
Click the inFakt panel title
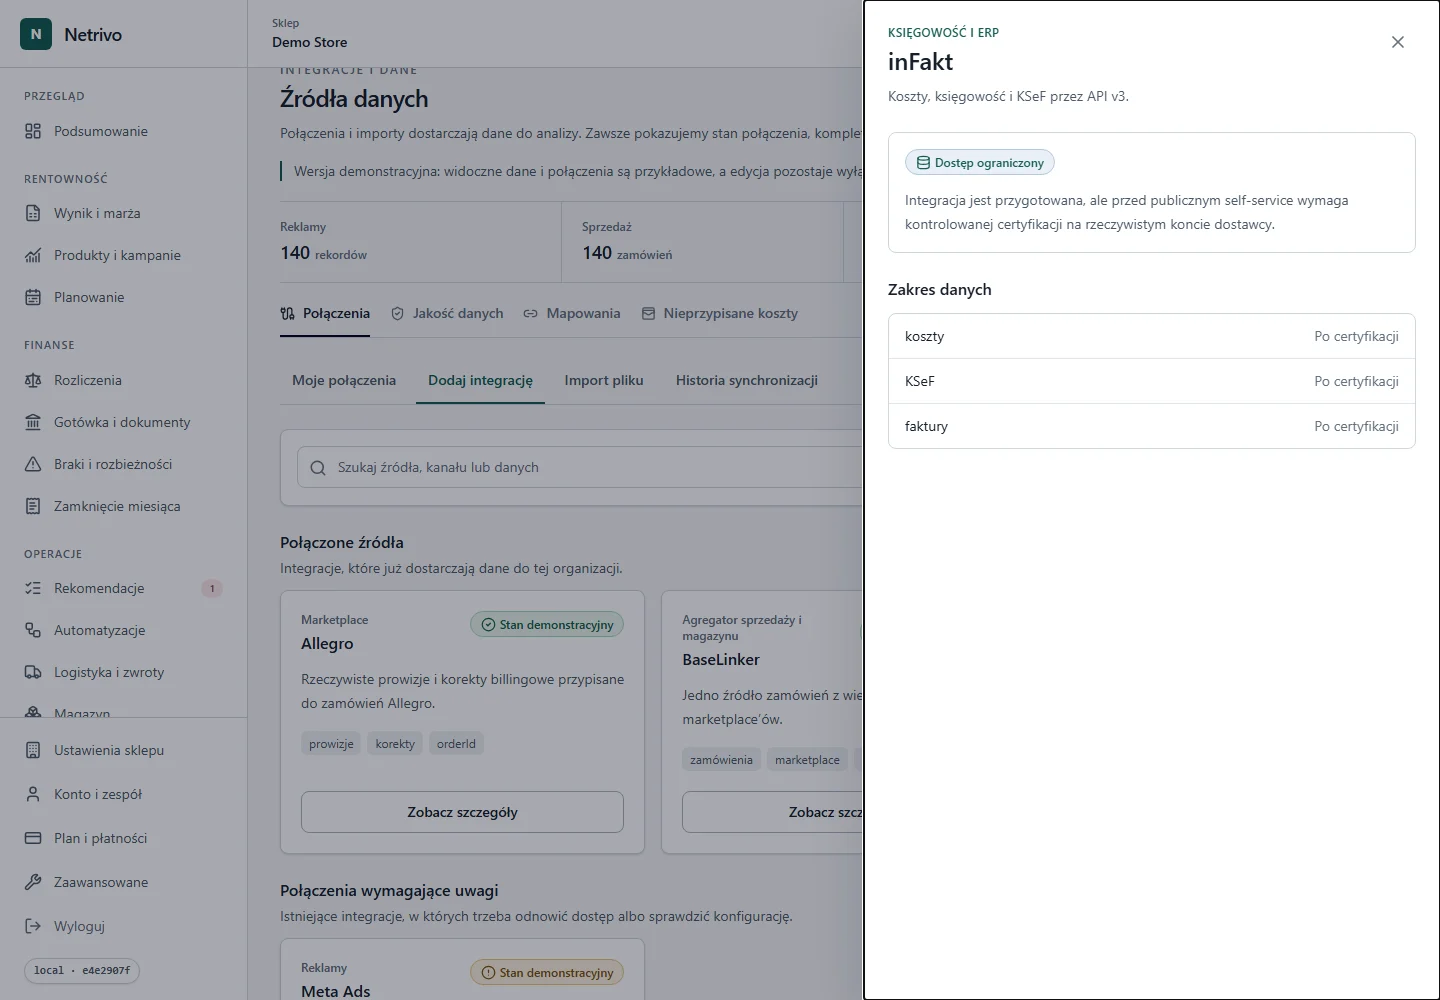tap(920, 62)
